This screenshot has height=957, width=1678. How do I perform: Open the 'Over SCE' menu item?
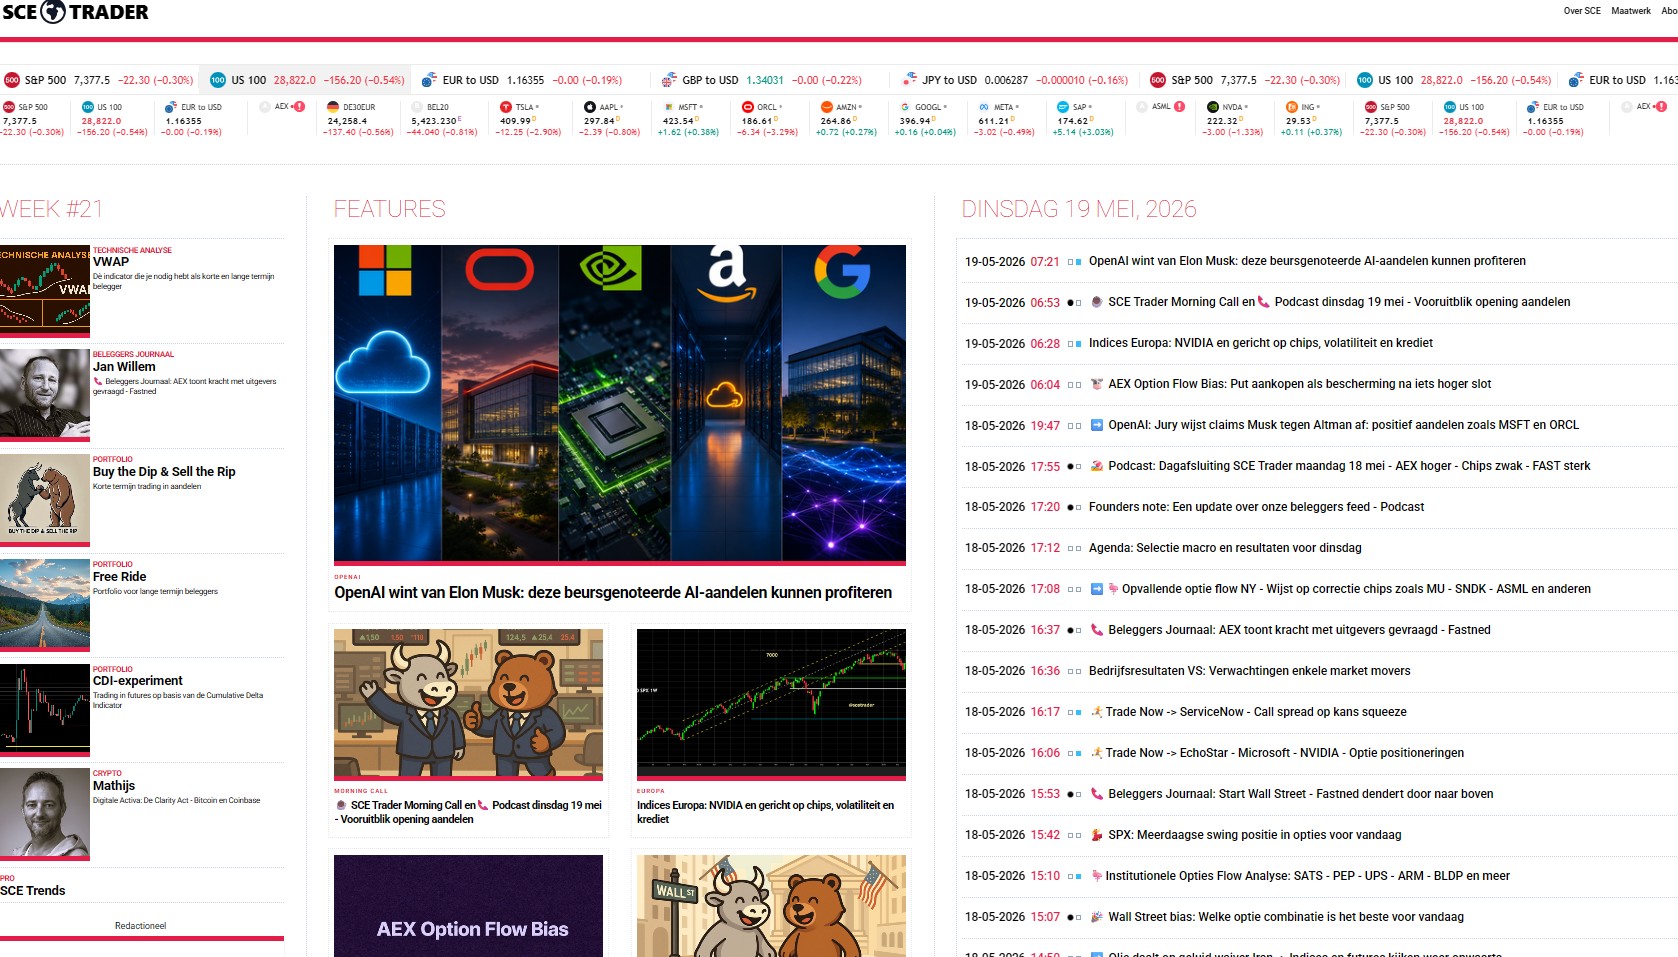pos(1582,11)
